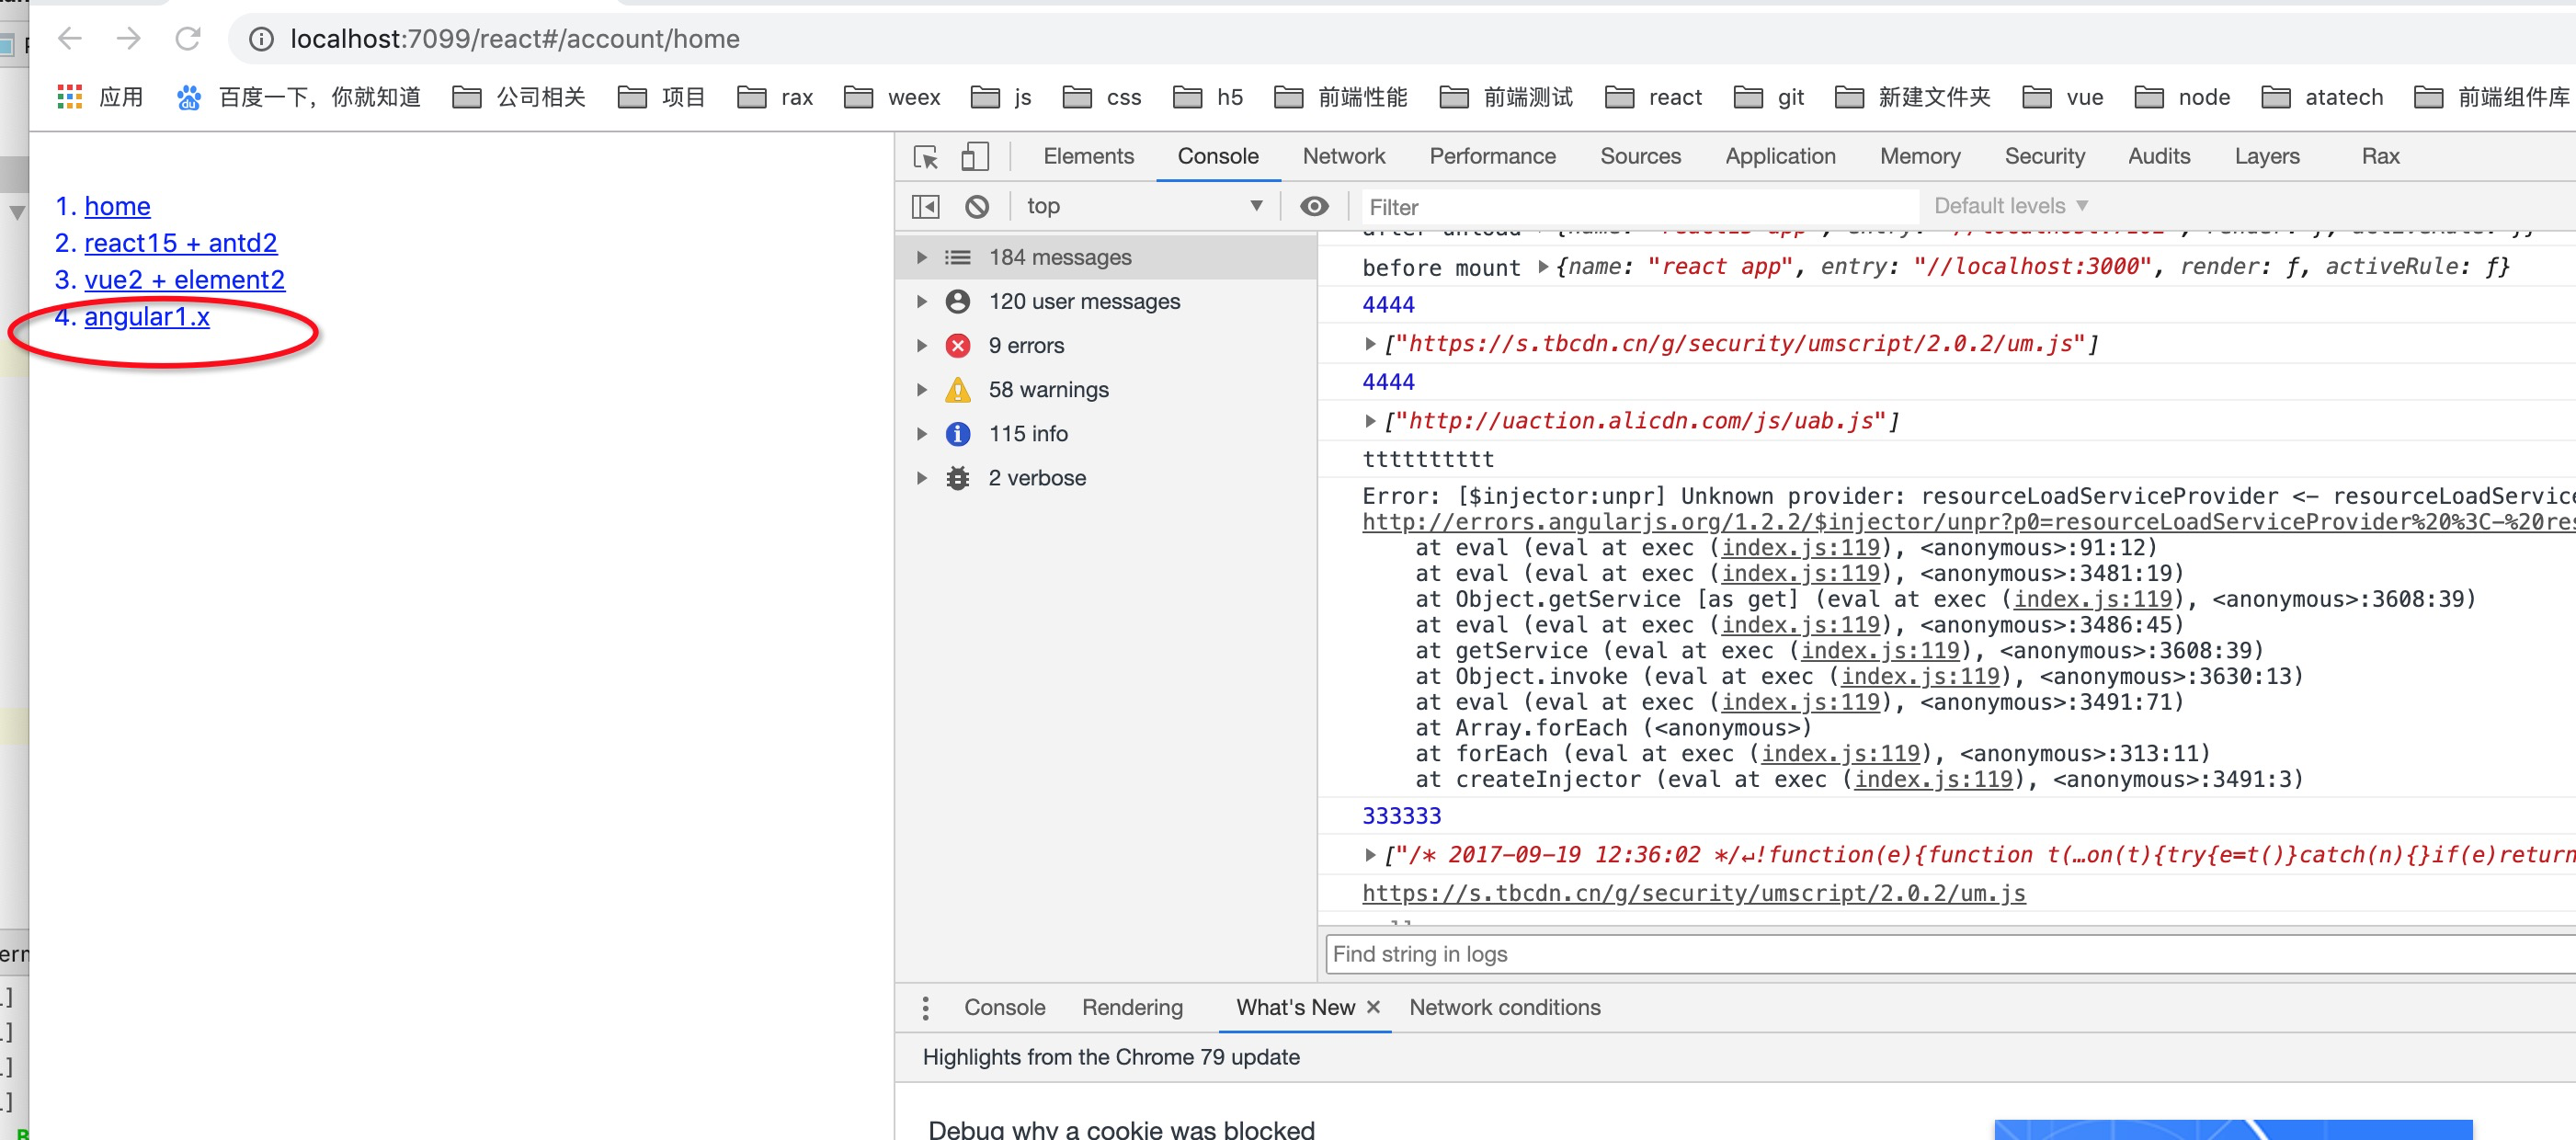Screen dimensions: 2576x1140
Task: Open the What's New drawer tab
Action: (x=1295, y=1008)
